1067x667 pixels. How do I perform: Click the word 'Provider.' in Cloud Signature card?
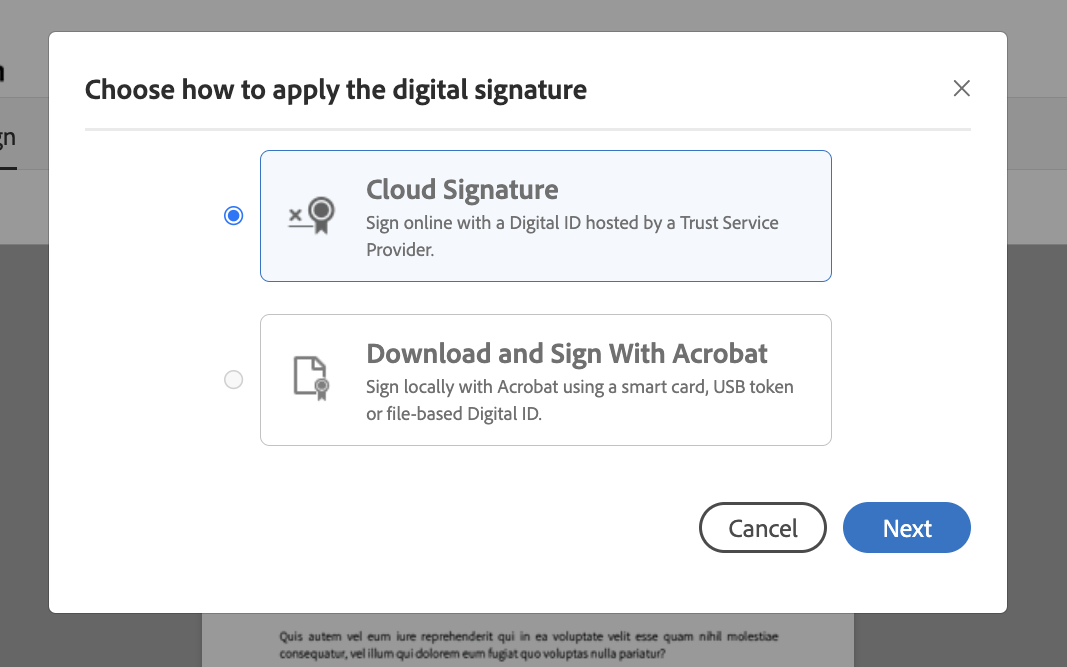point(400,250)
